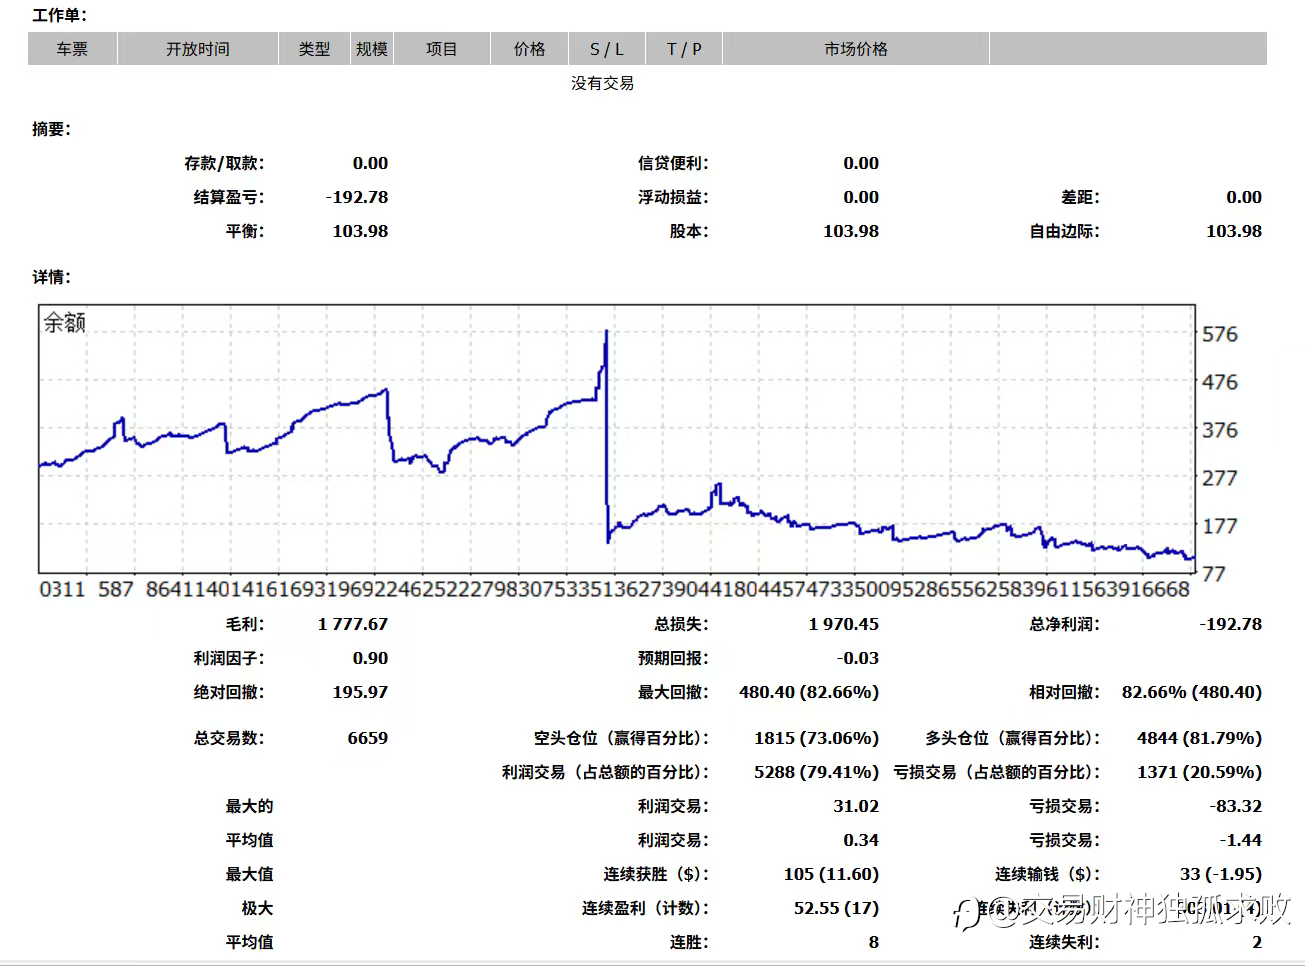Image resolution: width=1305 pixels, height=966 pixels.
Task: Click the 项目 column header
Action: click(x=442, y=49)
